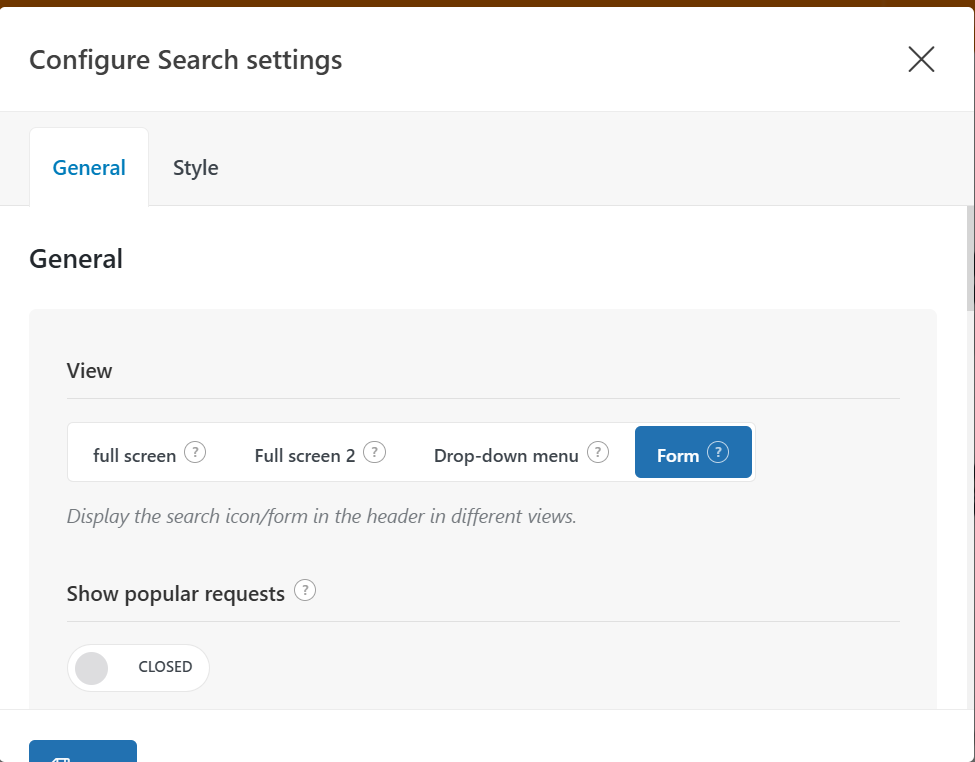Open help icon for Show popular requests
975x762 pixels.
pyautogui.click(x=305, y=590)
